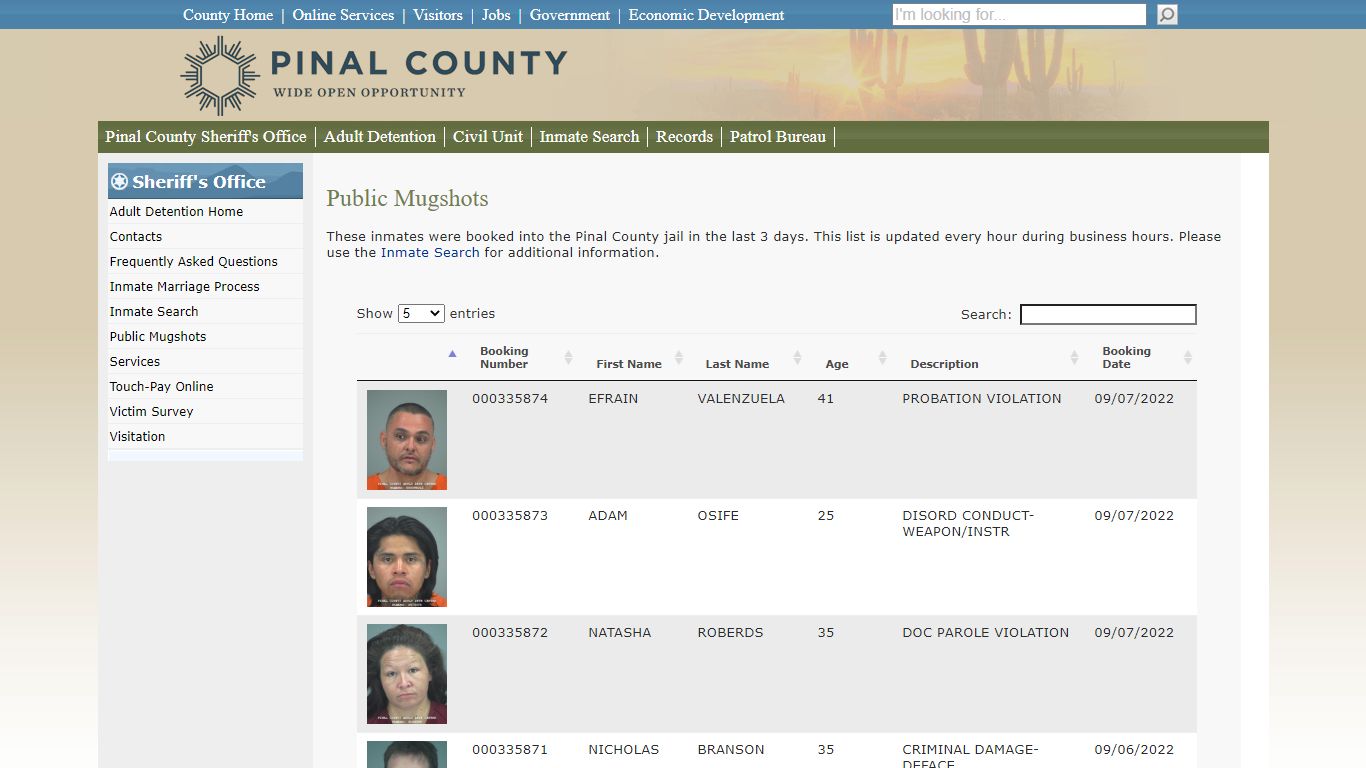Click mugshot photo of Efrain Valenzuela

point(407,440)
